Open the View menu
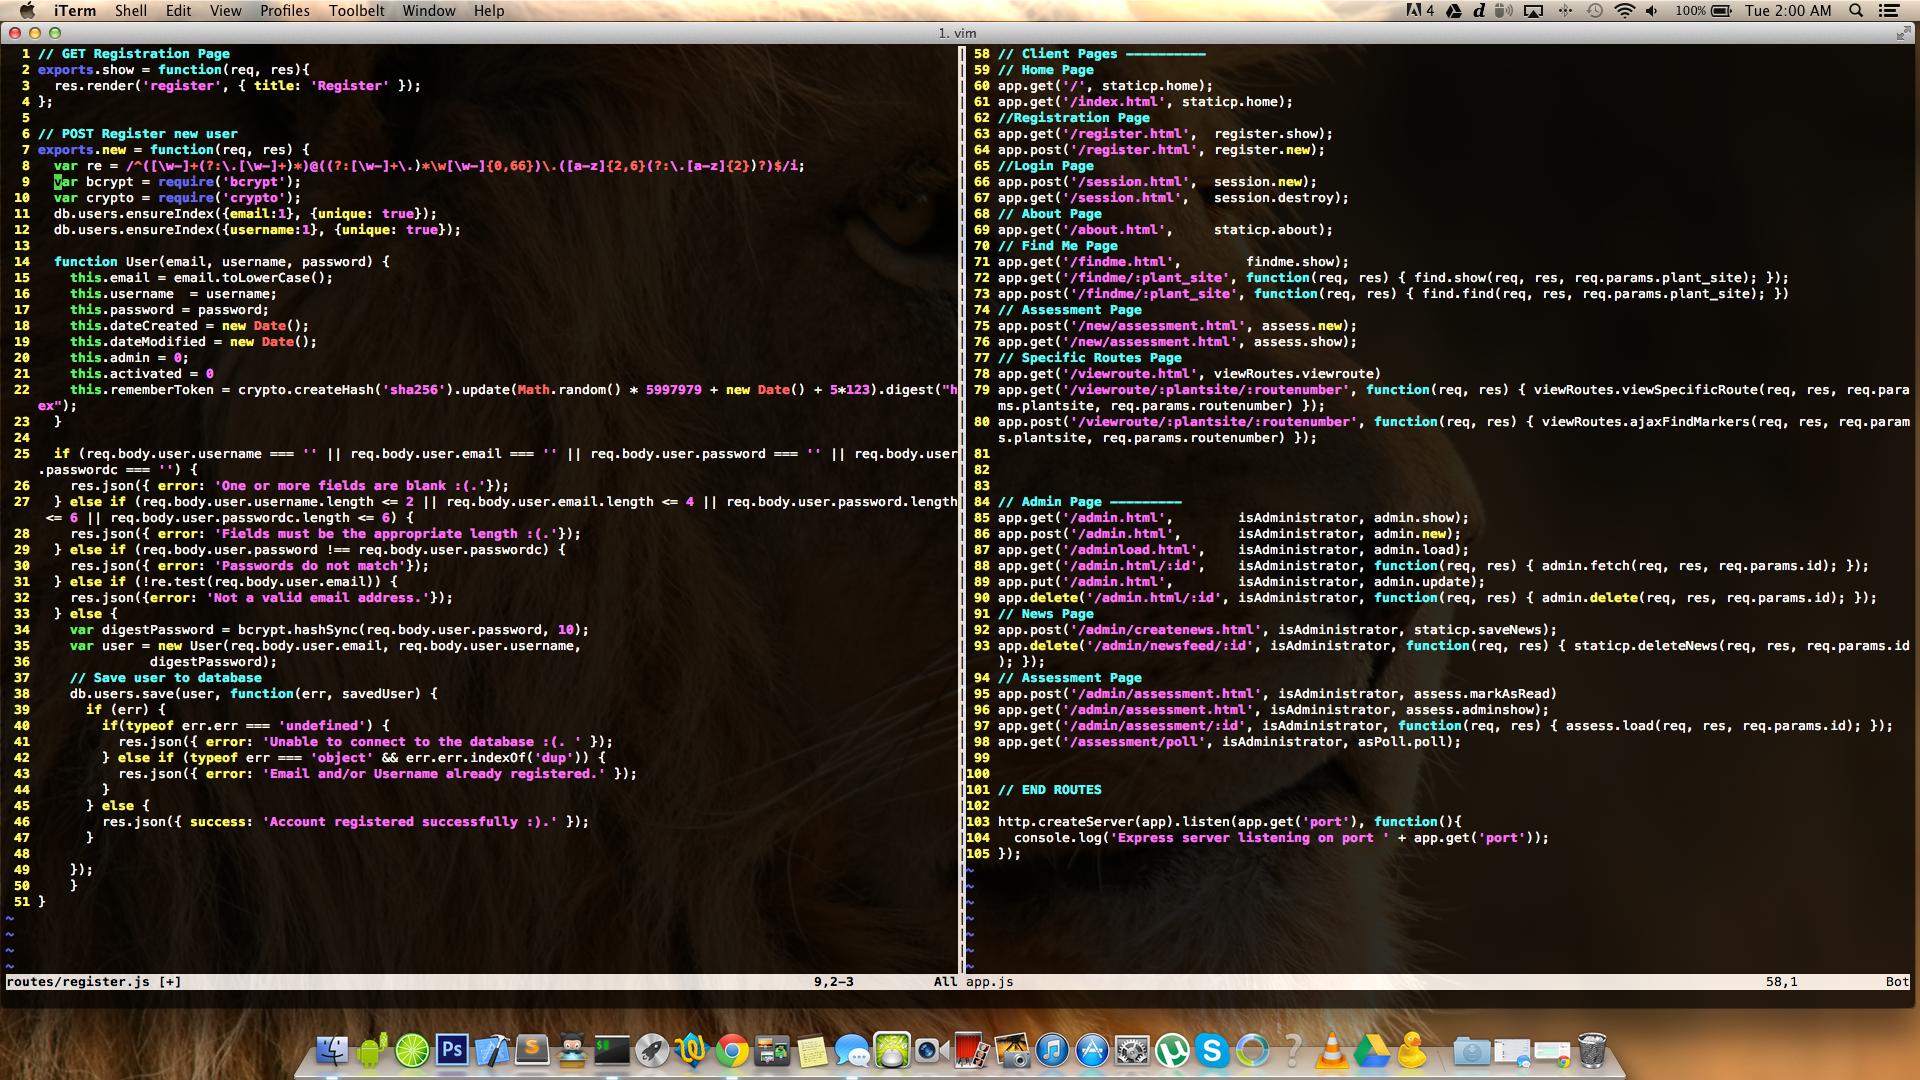Viewport: 1920px width, 1080px height. [x=225, y=10]
